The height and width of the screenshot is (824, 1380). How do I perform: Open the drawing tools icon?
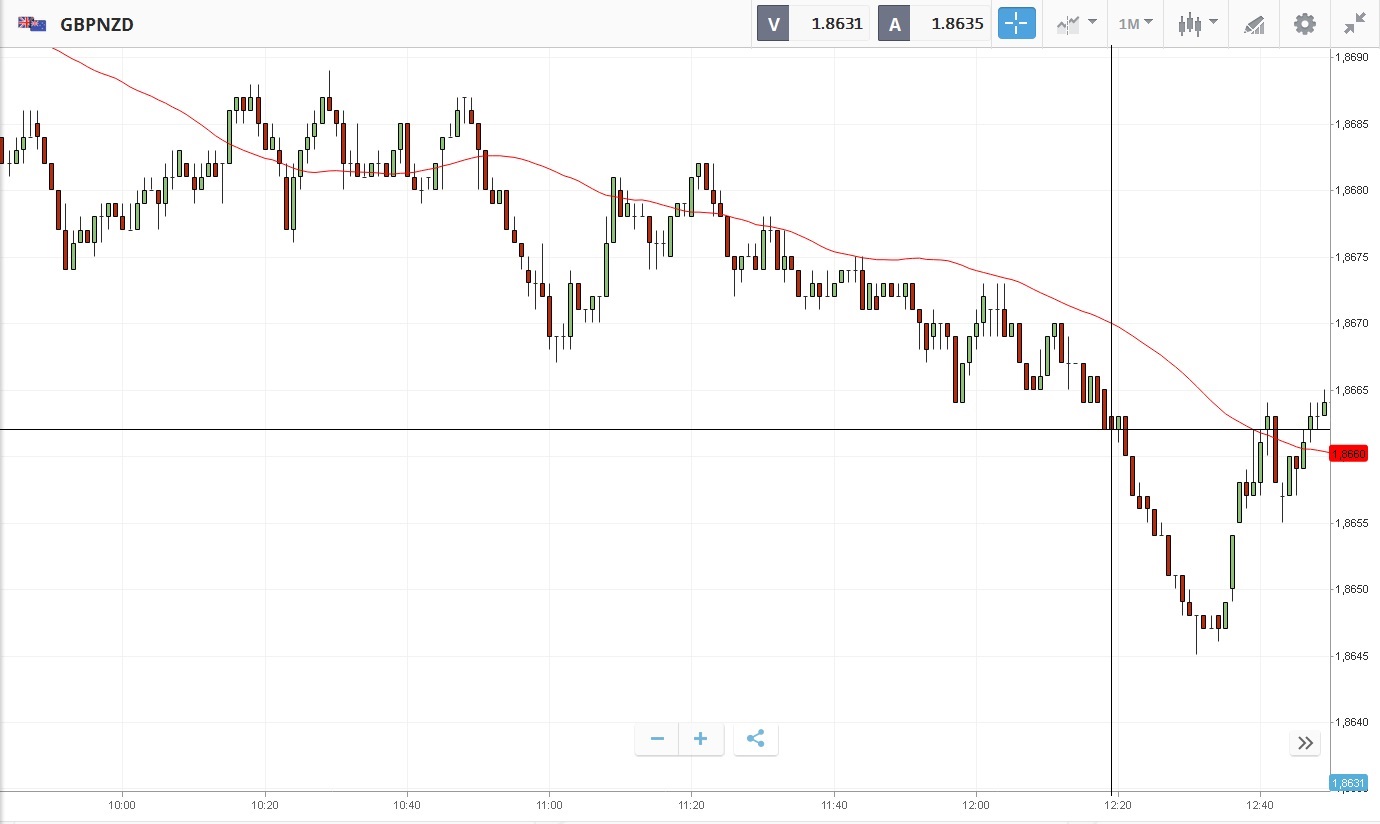pyautogui.click(x=1254, y=24)
